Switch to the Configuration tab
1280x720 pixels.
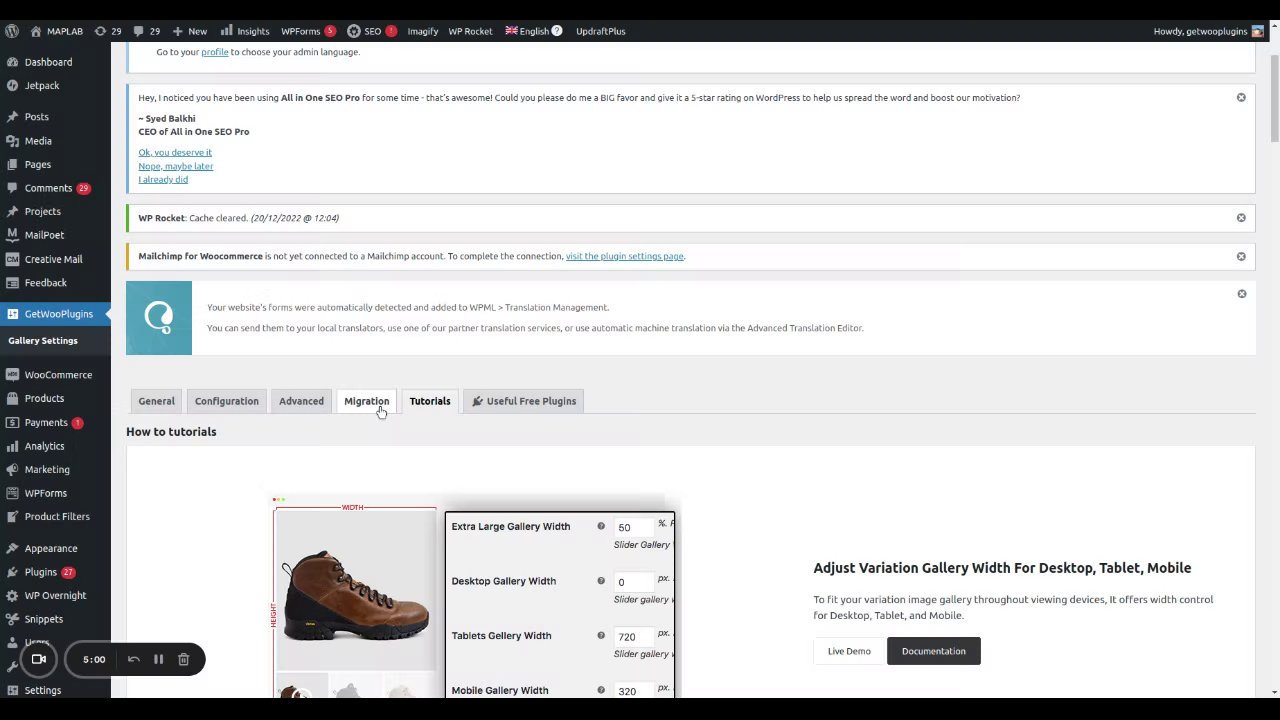tap(227, 401)
